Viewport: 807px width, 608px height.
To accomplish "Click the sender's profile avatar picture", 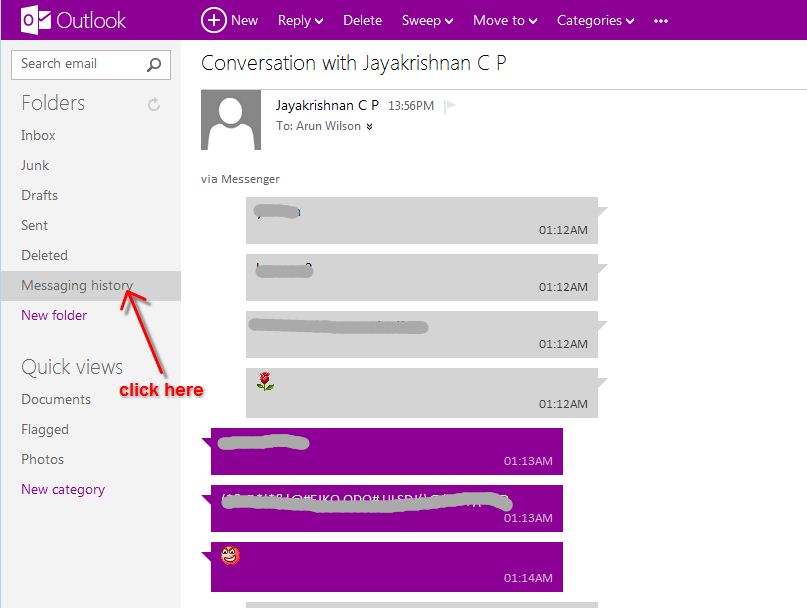I will coord(231,120).
